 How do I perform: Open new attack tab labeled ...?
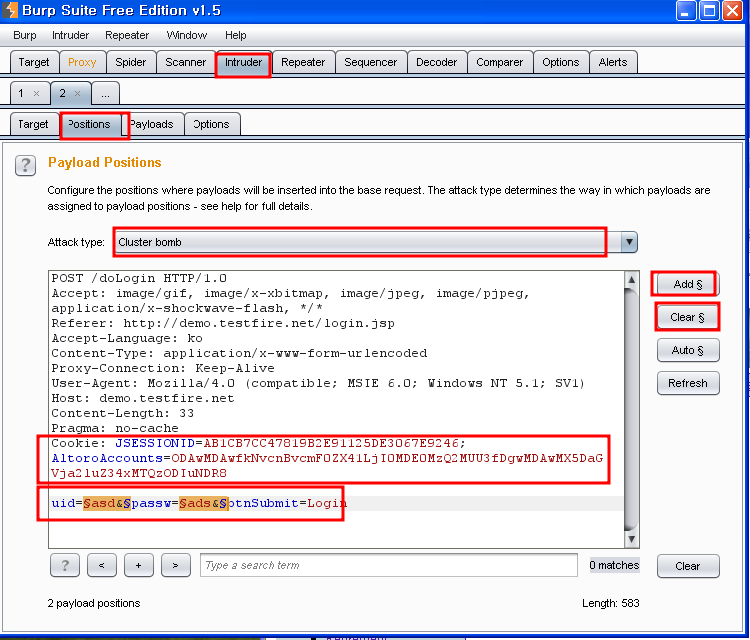point(106,94)
